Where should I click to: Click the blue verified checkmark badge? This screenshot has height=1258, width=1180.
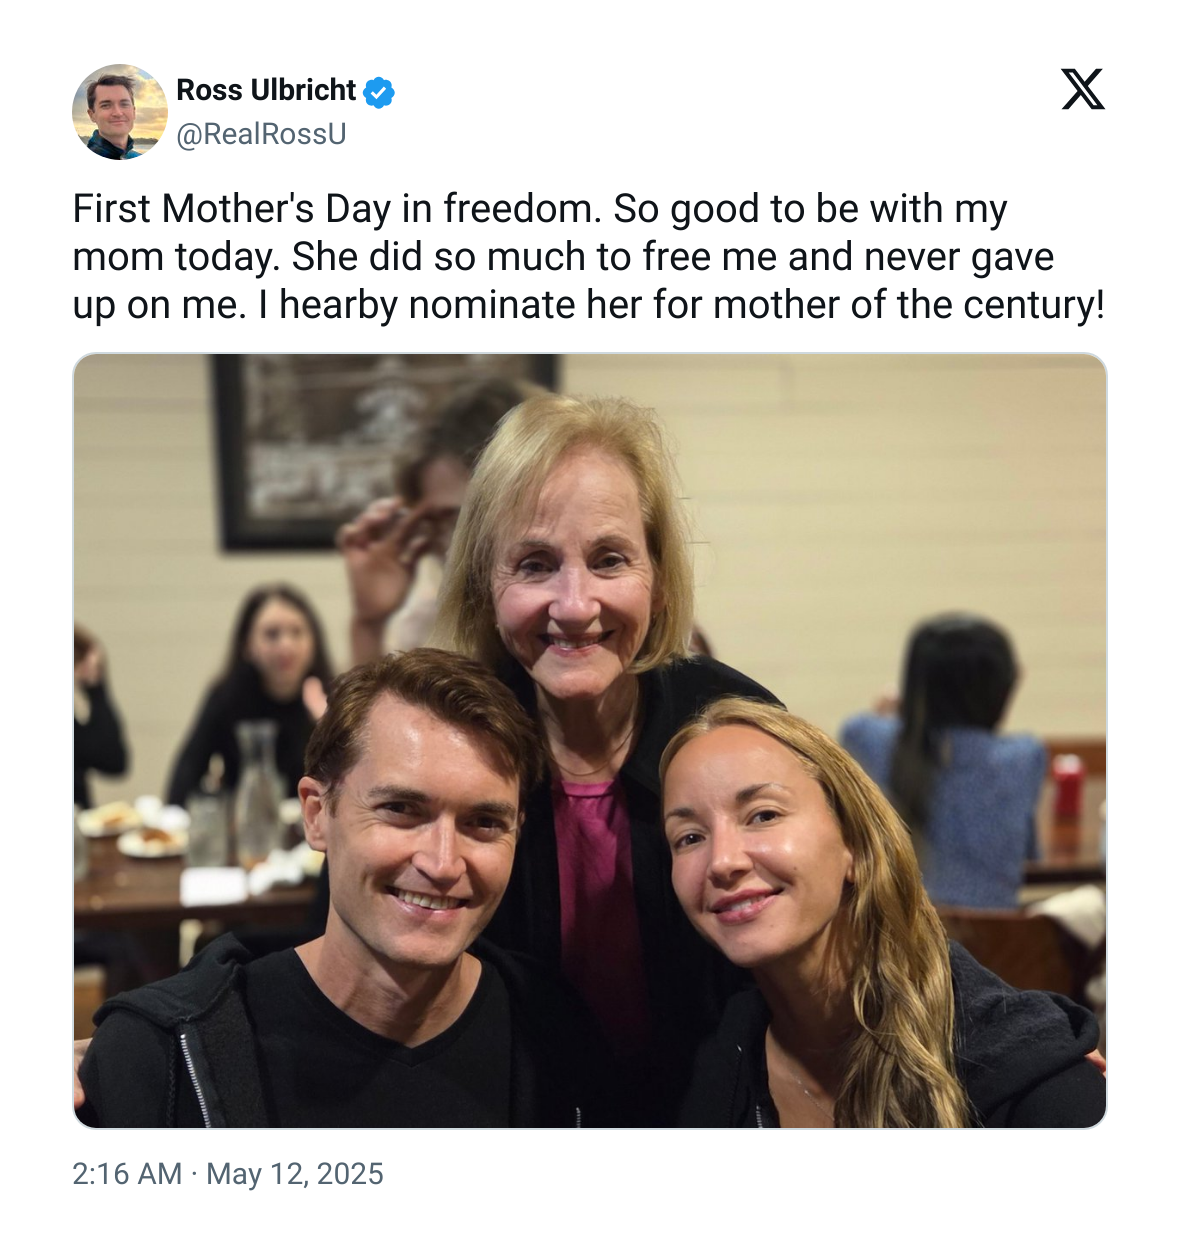click(379, 92)
